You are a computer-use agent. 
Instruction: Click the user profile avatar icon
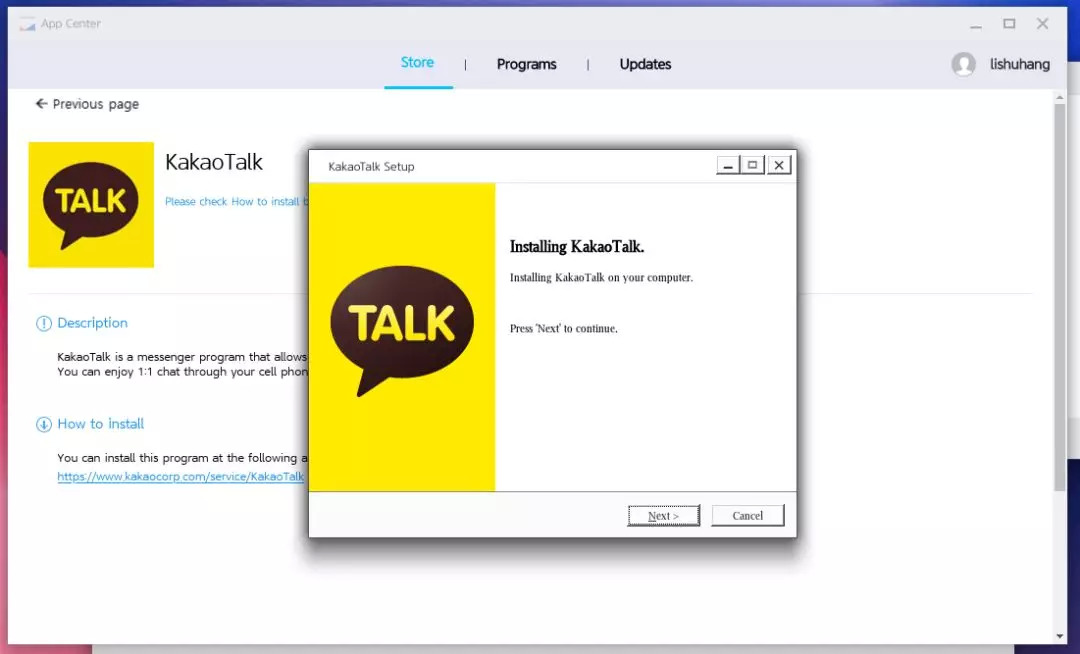(963, 64)
